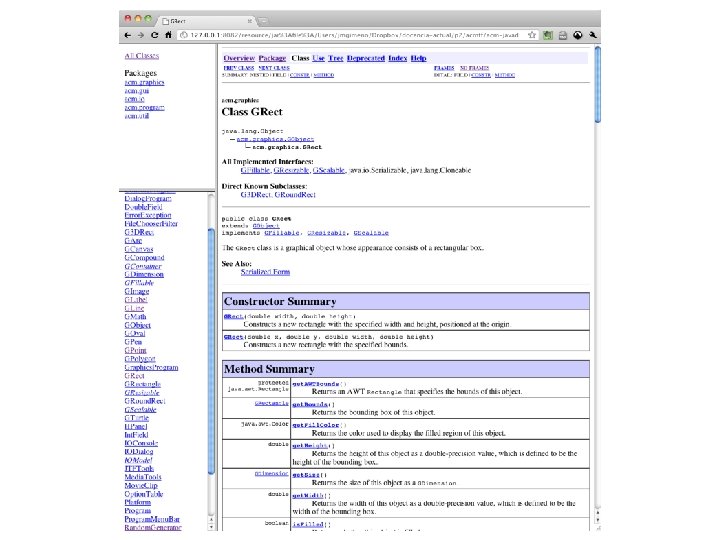720x540 pixels.
Task: Open the GRoundRect subclass link
Action: click(295, 195)
